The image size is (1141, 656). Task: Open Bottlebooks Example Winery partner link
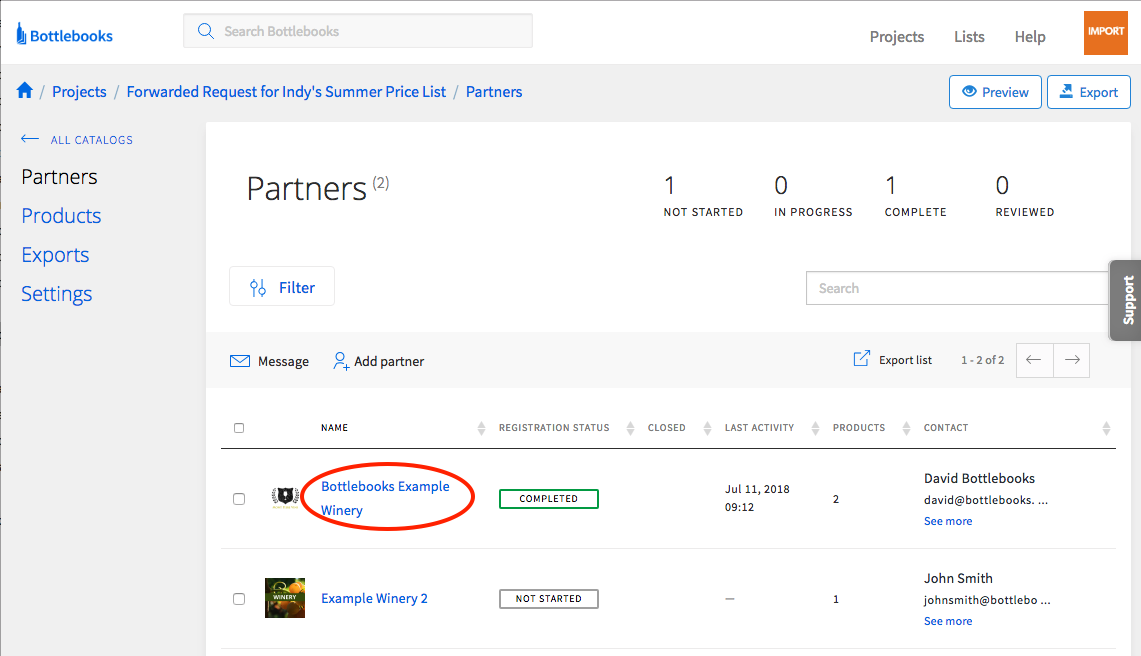[385, 498]
